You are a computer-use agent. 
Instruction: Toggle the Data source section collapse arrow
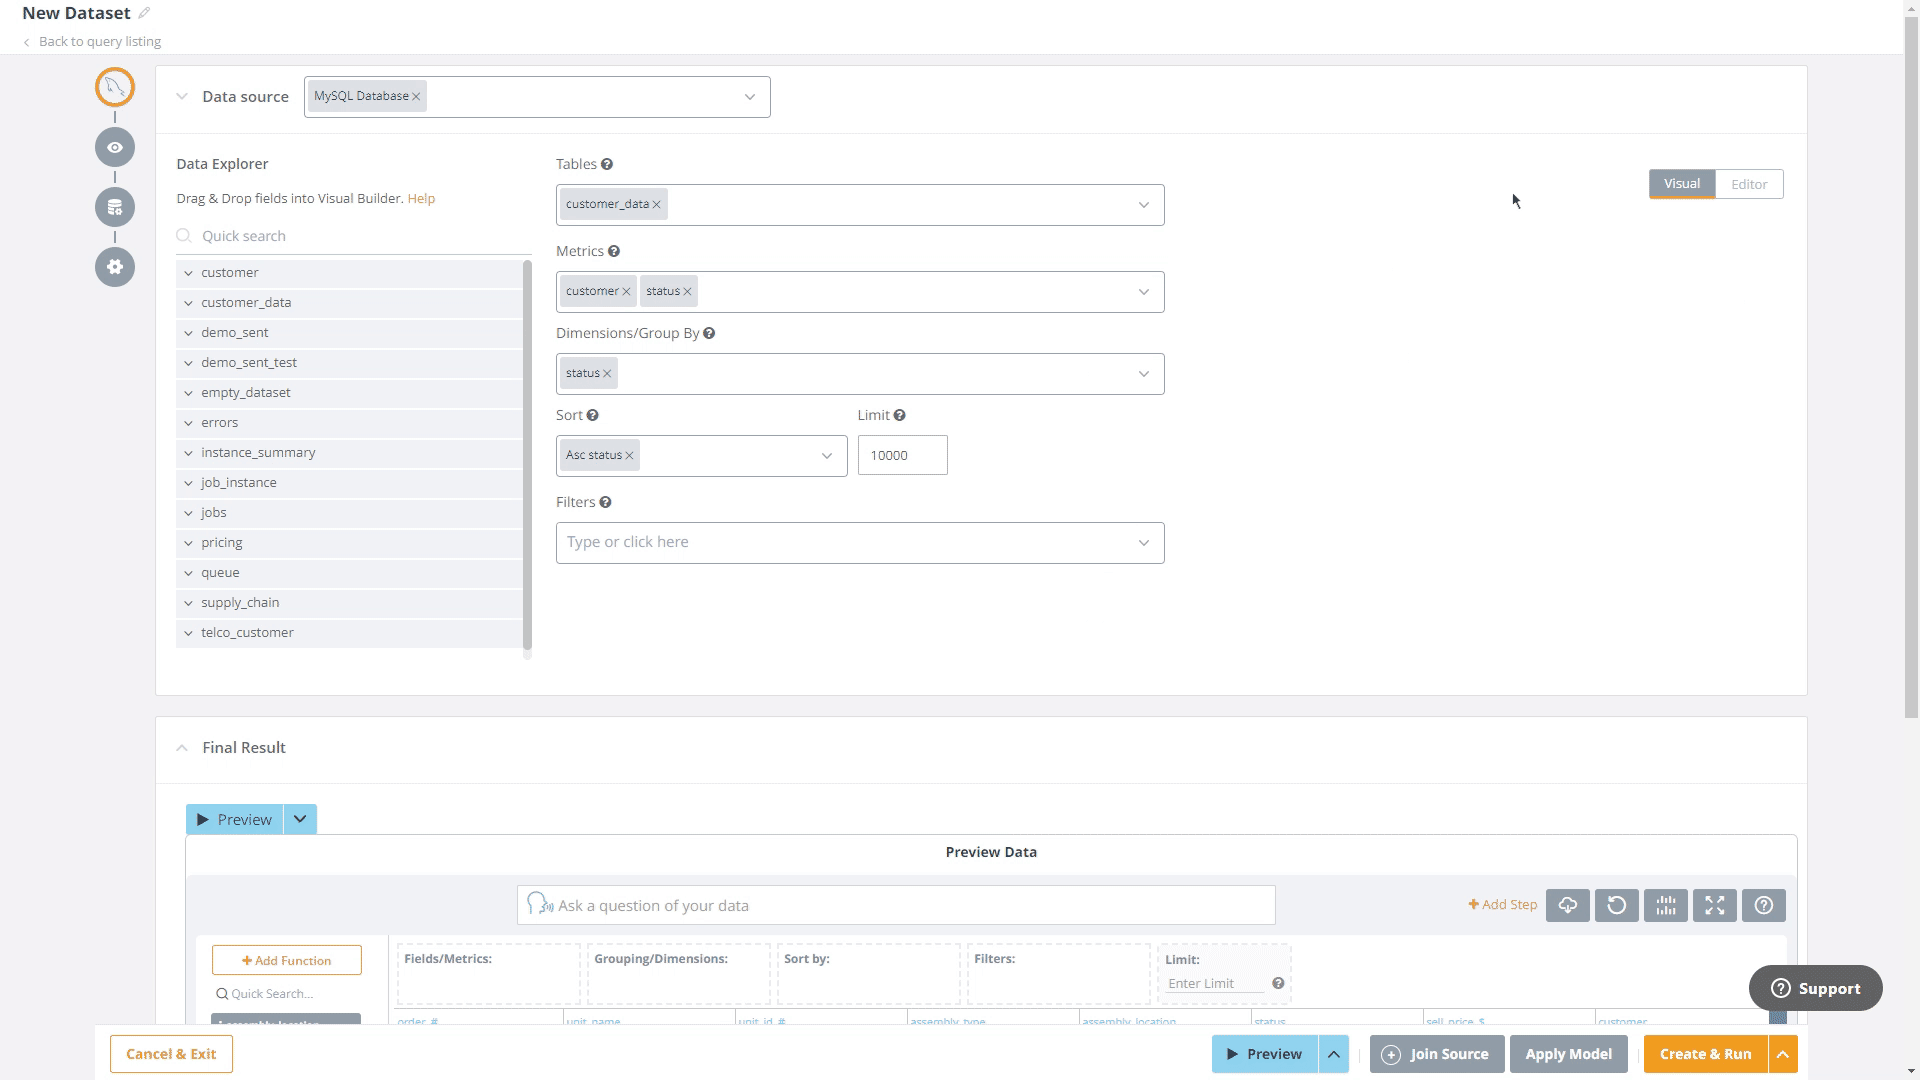tap(183, 96)
